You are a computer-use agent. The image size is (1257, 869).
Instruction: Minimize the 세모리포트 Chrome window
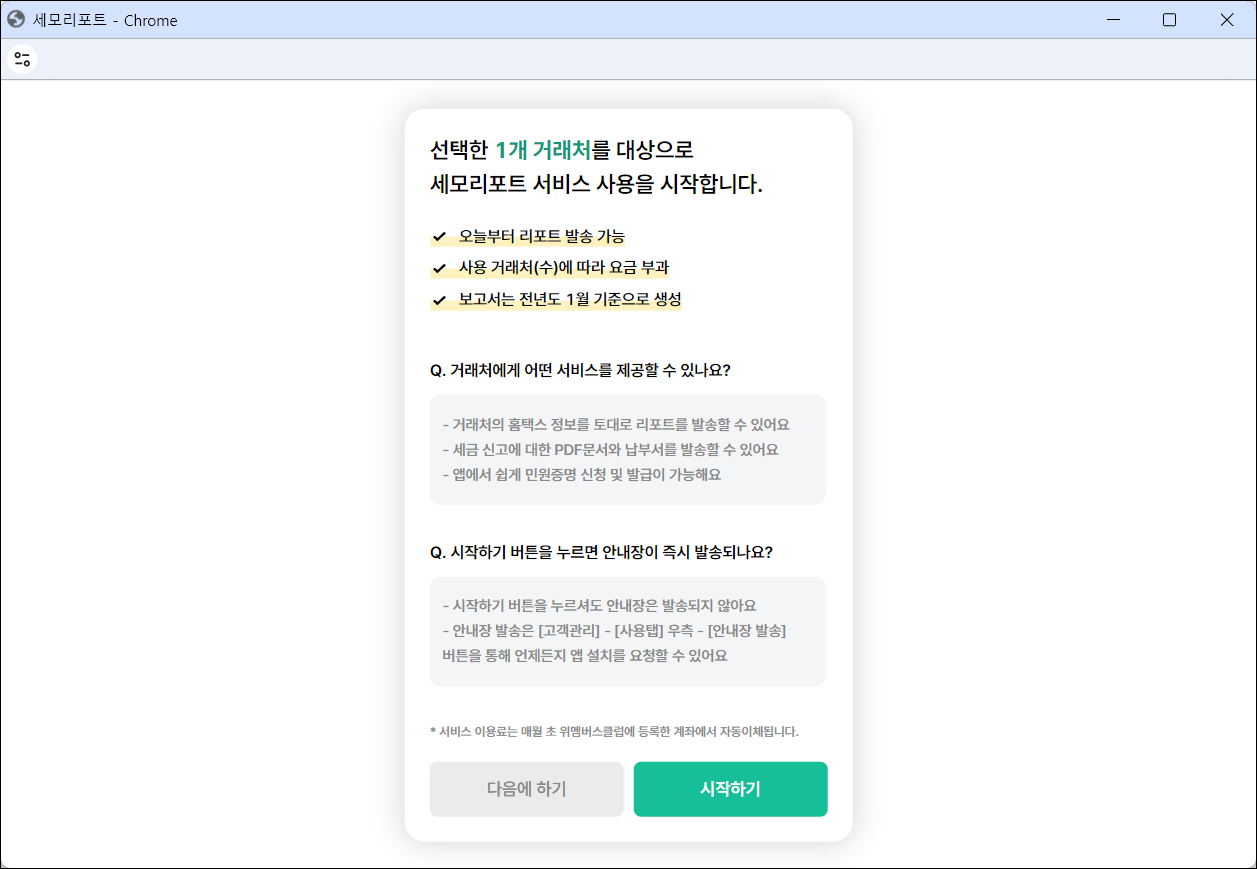(x=1112, y=20)
